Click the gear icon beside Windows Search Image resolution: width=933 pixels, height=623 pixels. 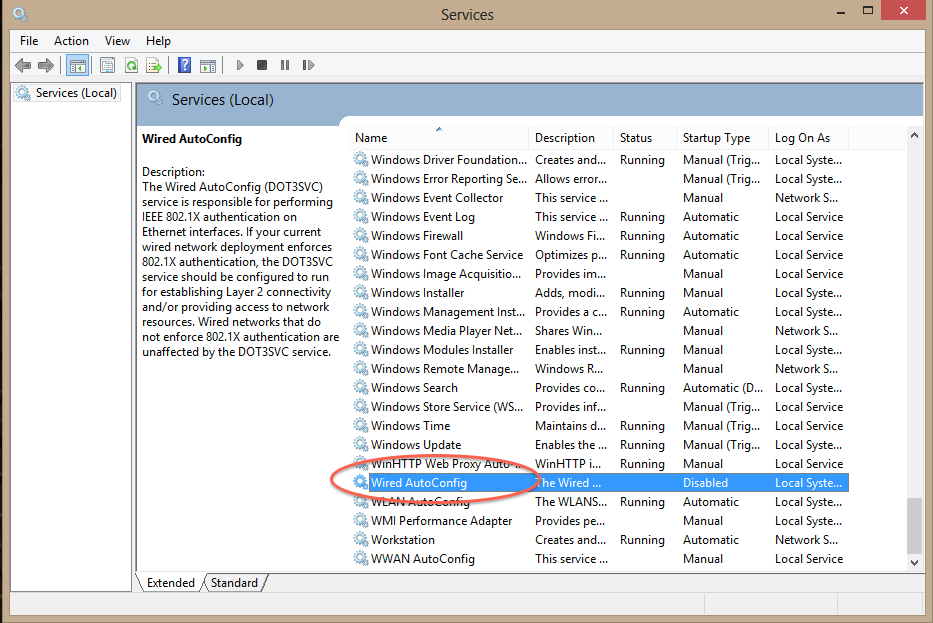coord(361,387)
